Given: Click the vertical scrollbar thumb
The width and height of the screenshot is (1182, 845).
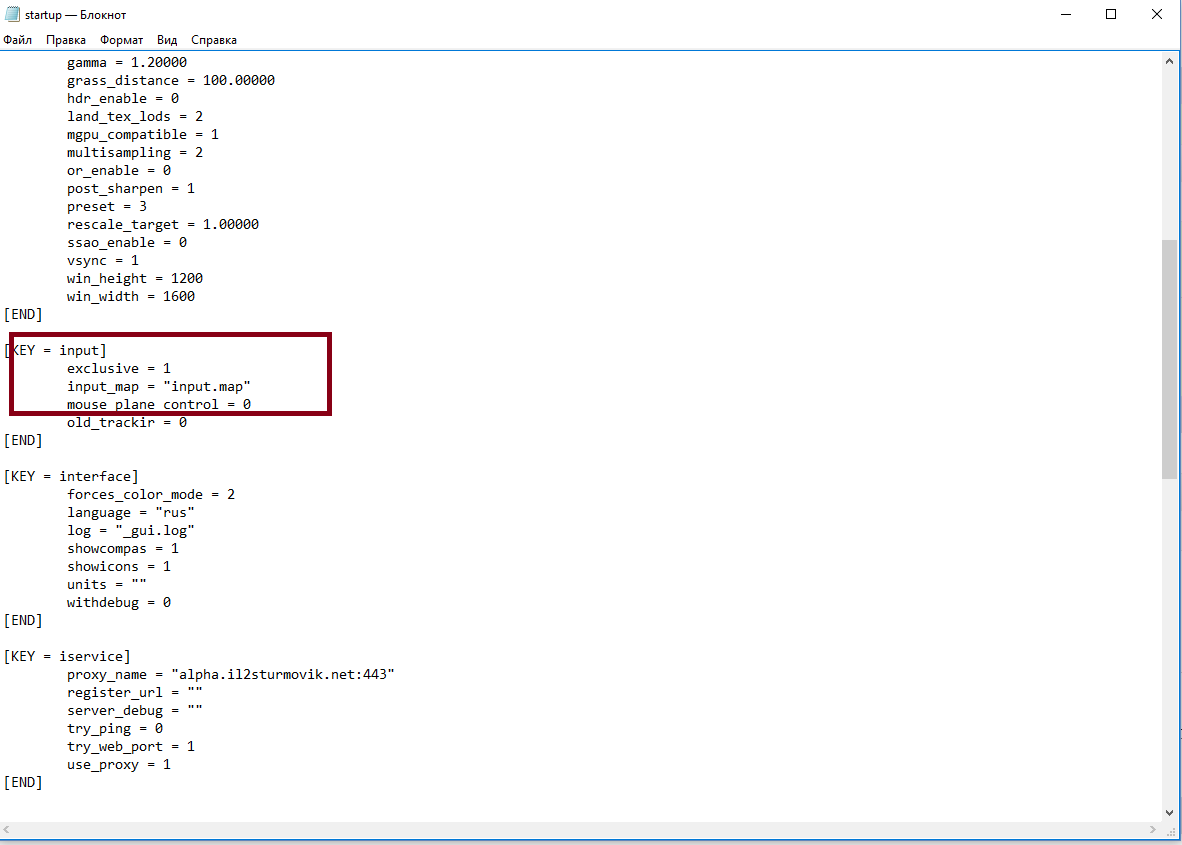Looking at the screenshot, I should tap(1169, 359).
